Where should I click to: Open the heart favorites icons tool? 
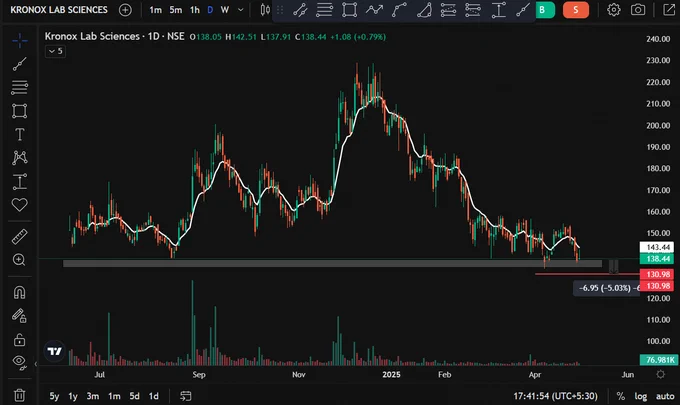click(x=20, y=204)
